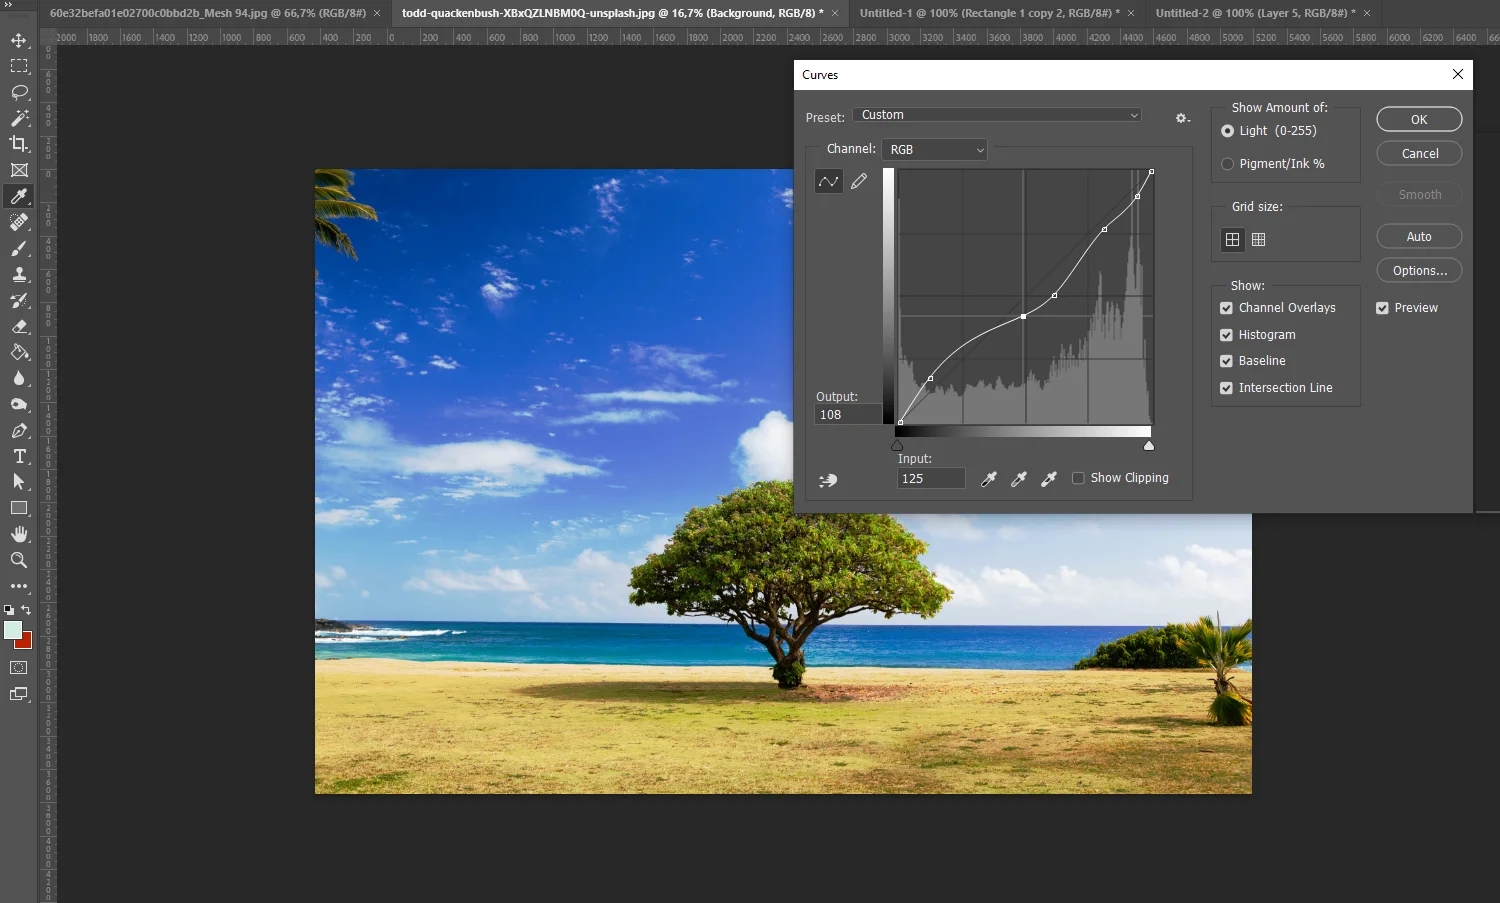
Task: Click the on-image adjustment hand icon
Action: 828,480
